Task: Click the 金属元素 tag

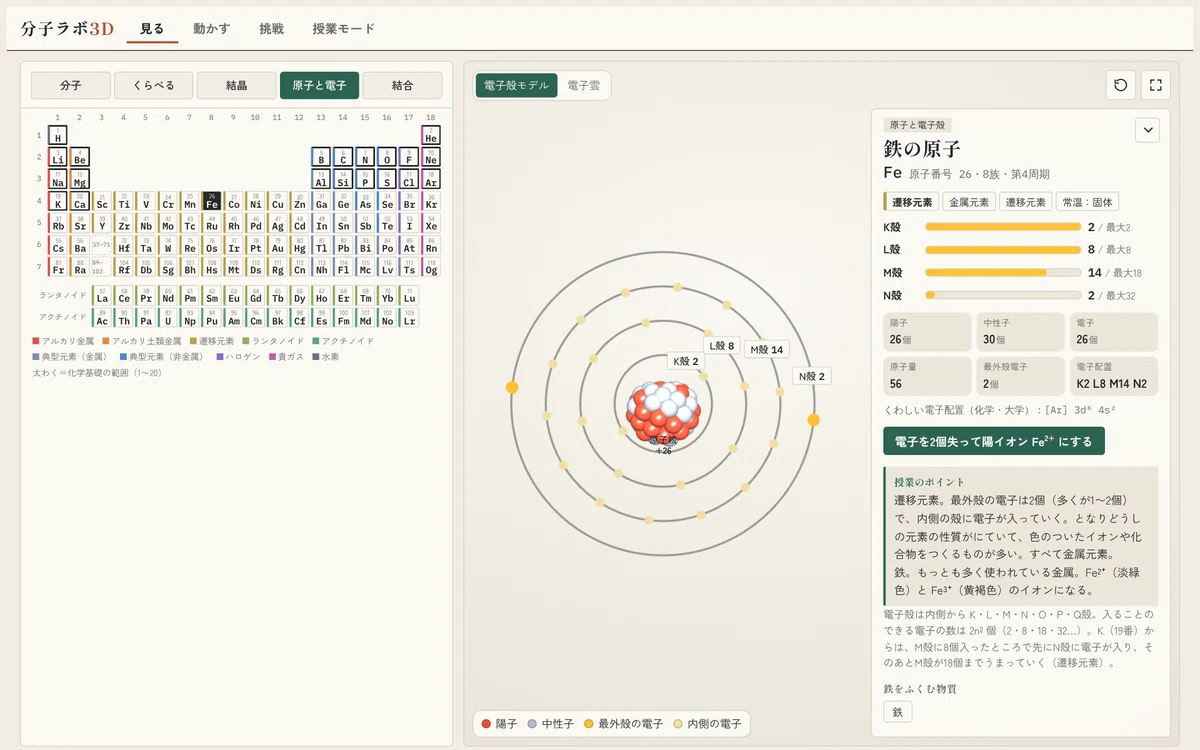Action: [x=970, y=202]
